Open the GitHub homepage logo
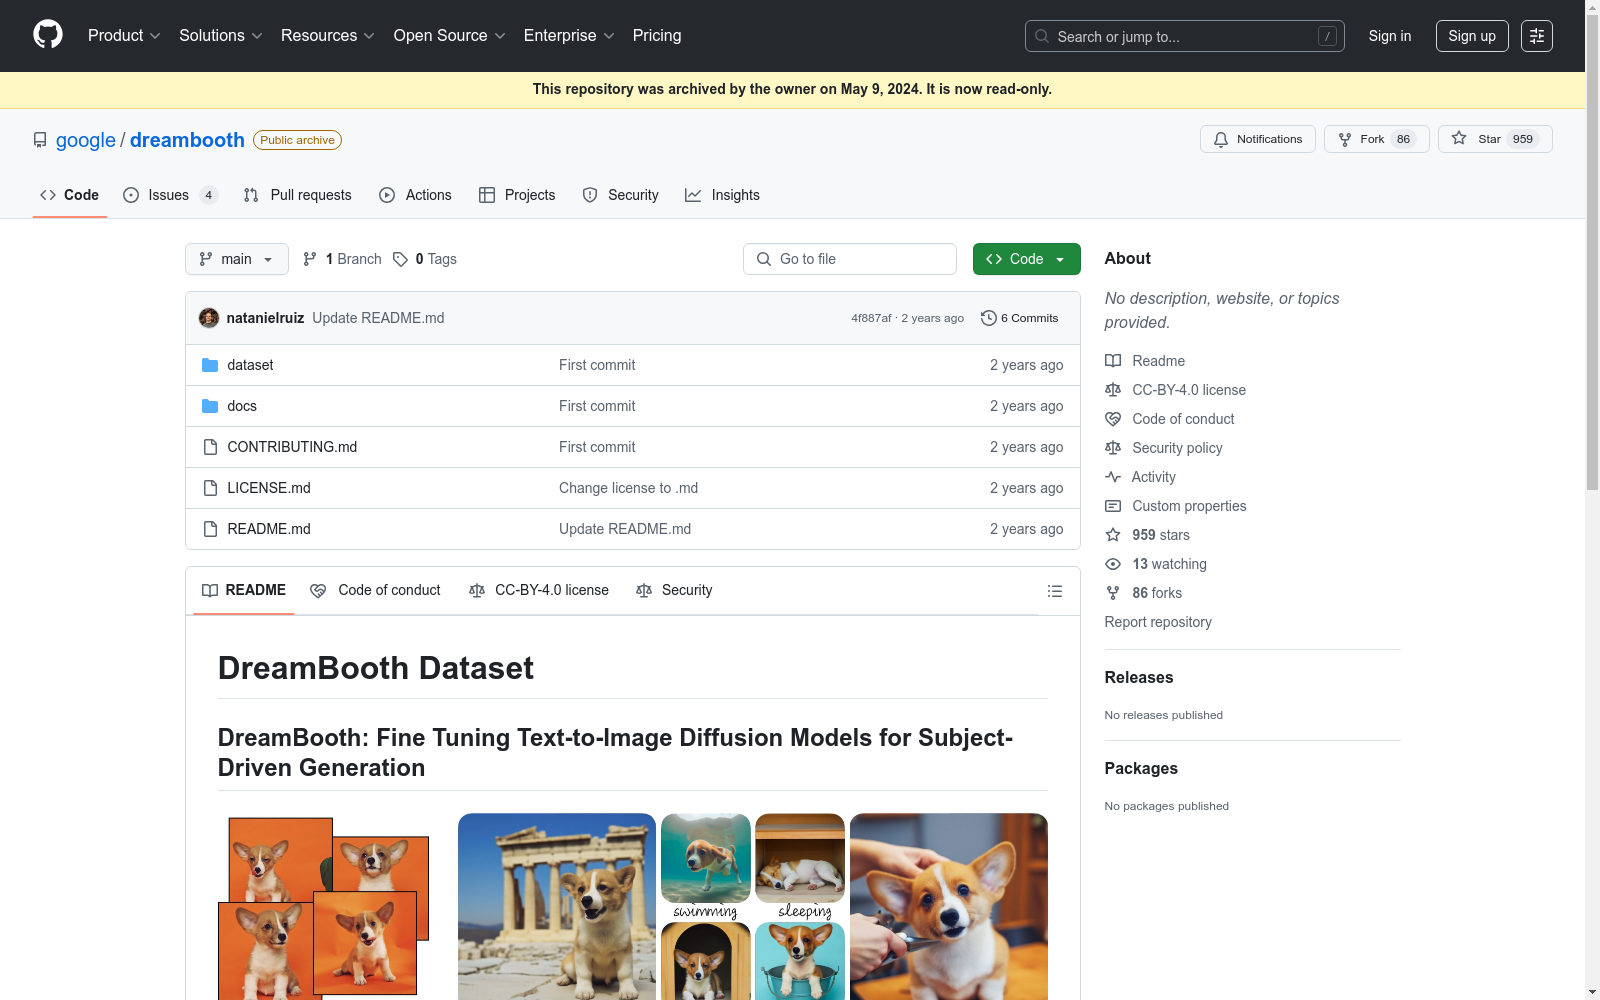Image resolution: width=1600 pixels, height=1000 pixels. (x=48, y=35)
